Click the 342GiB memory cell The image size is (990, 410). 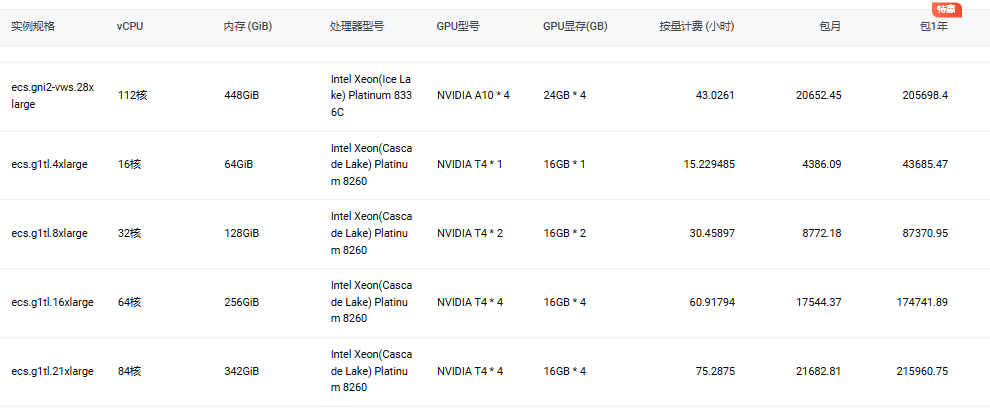click(242, 371)
